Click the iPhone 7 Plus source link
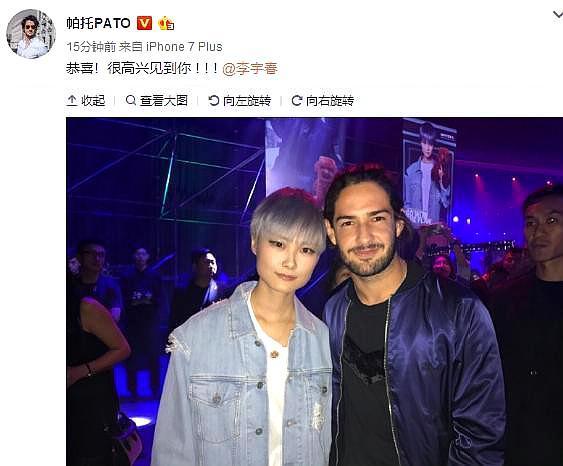This screenshot has height=466, width=563. tap(184, 47)
